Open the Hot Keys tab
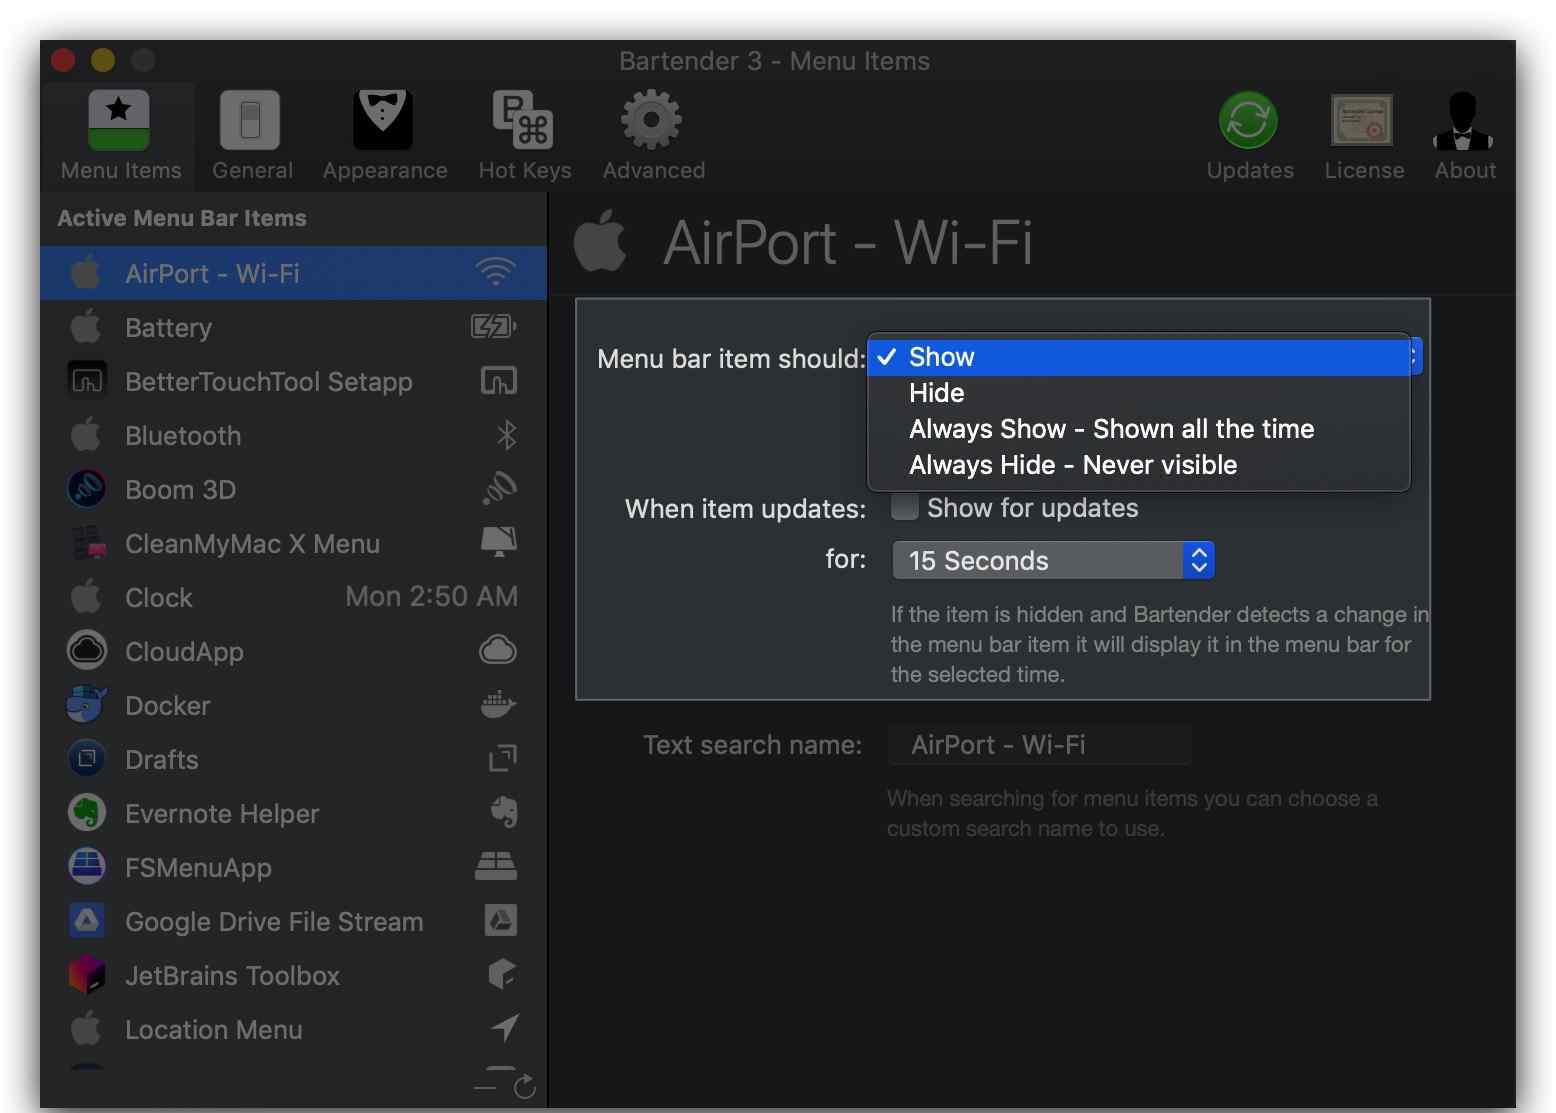Viewport: 1556px width, 1113px height. click(524, 136)
